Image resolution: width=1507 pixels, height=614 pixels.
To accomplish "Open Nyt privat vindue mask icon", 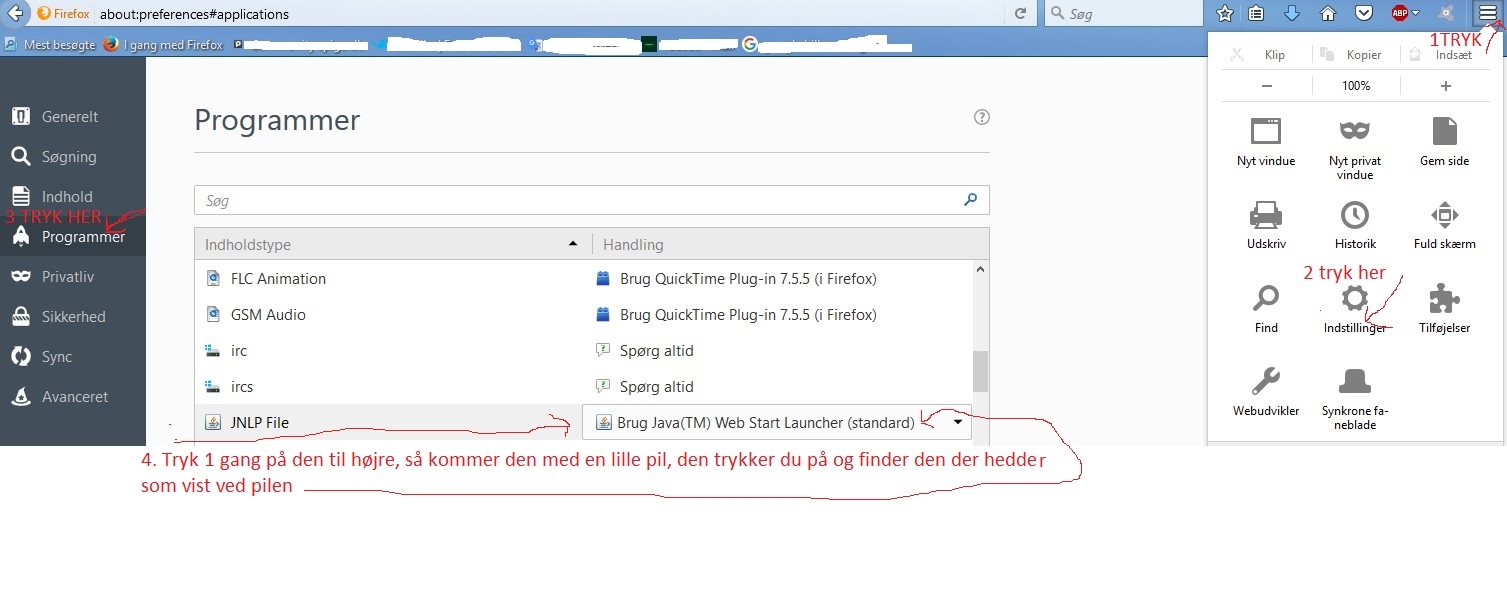I will click(x=1354, y=132).
